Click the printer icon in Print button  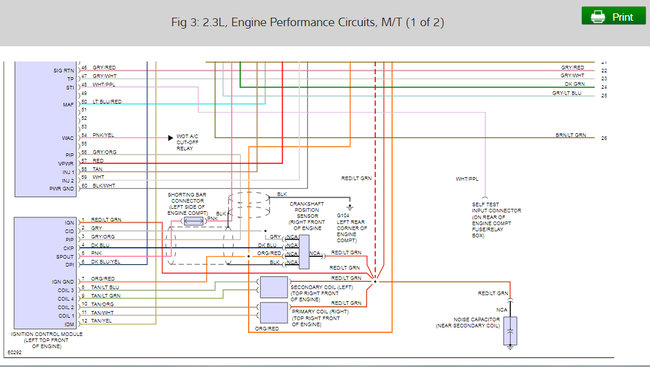pos(597,16)
